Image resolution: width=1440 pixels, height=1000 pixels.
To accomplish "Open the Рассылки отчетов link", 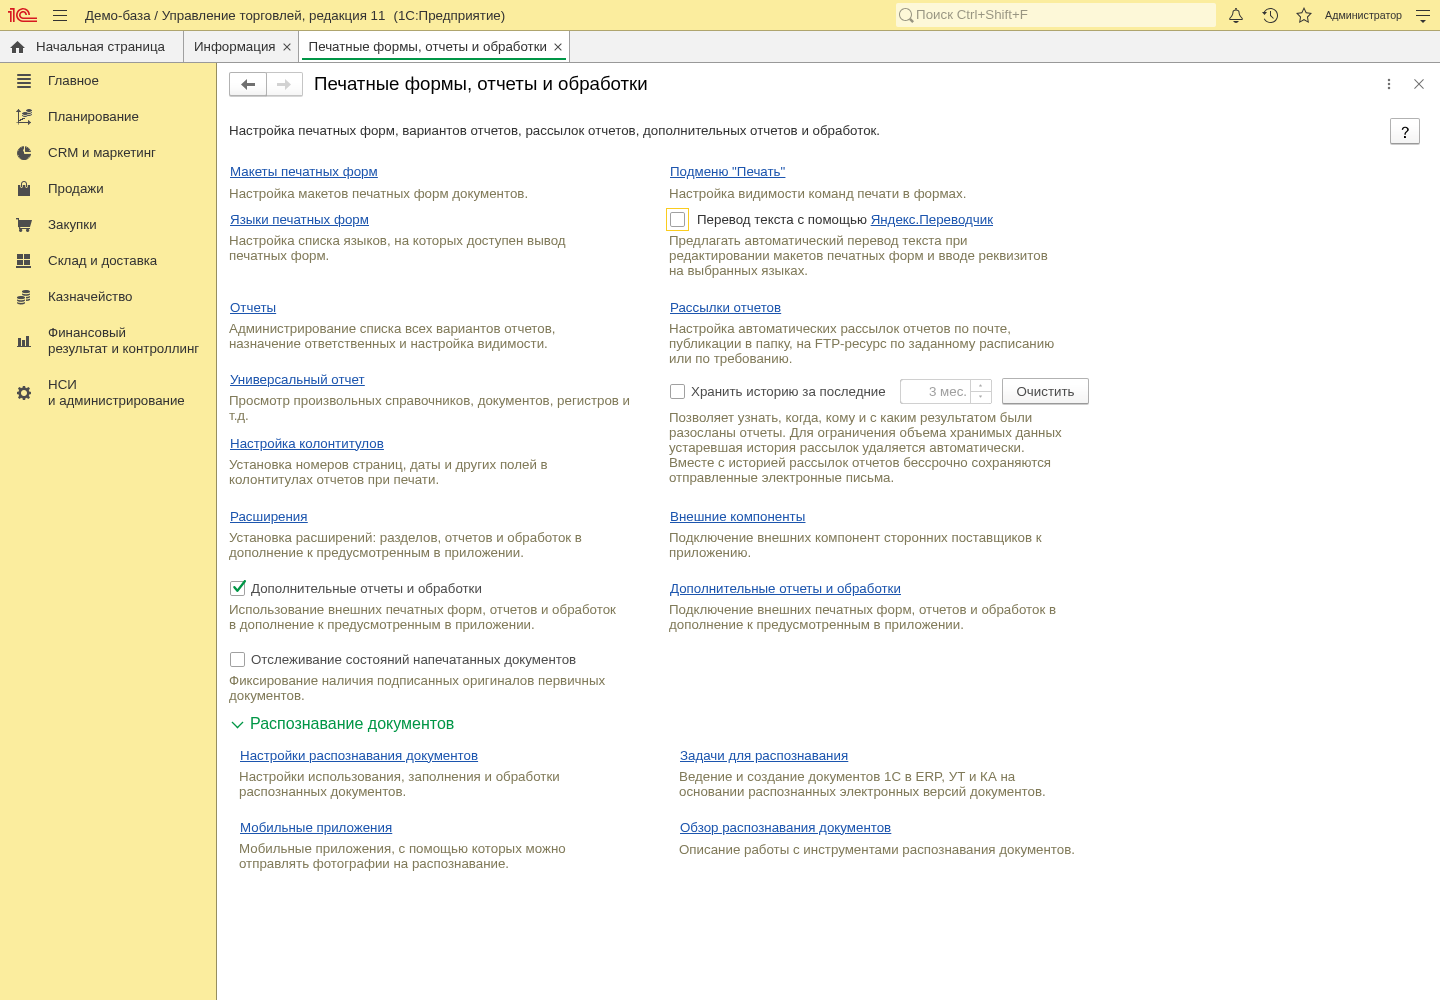I will pyautogui.click(x=725, y=308).
